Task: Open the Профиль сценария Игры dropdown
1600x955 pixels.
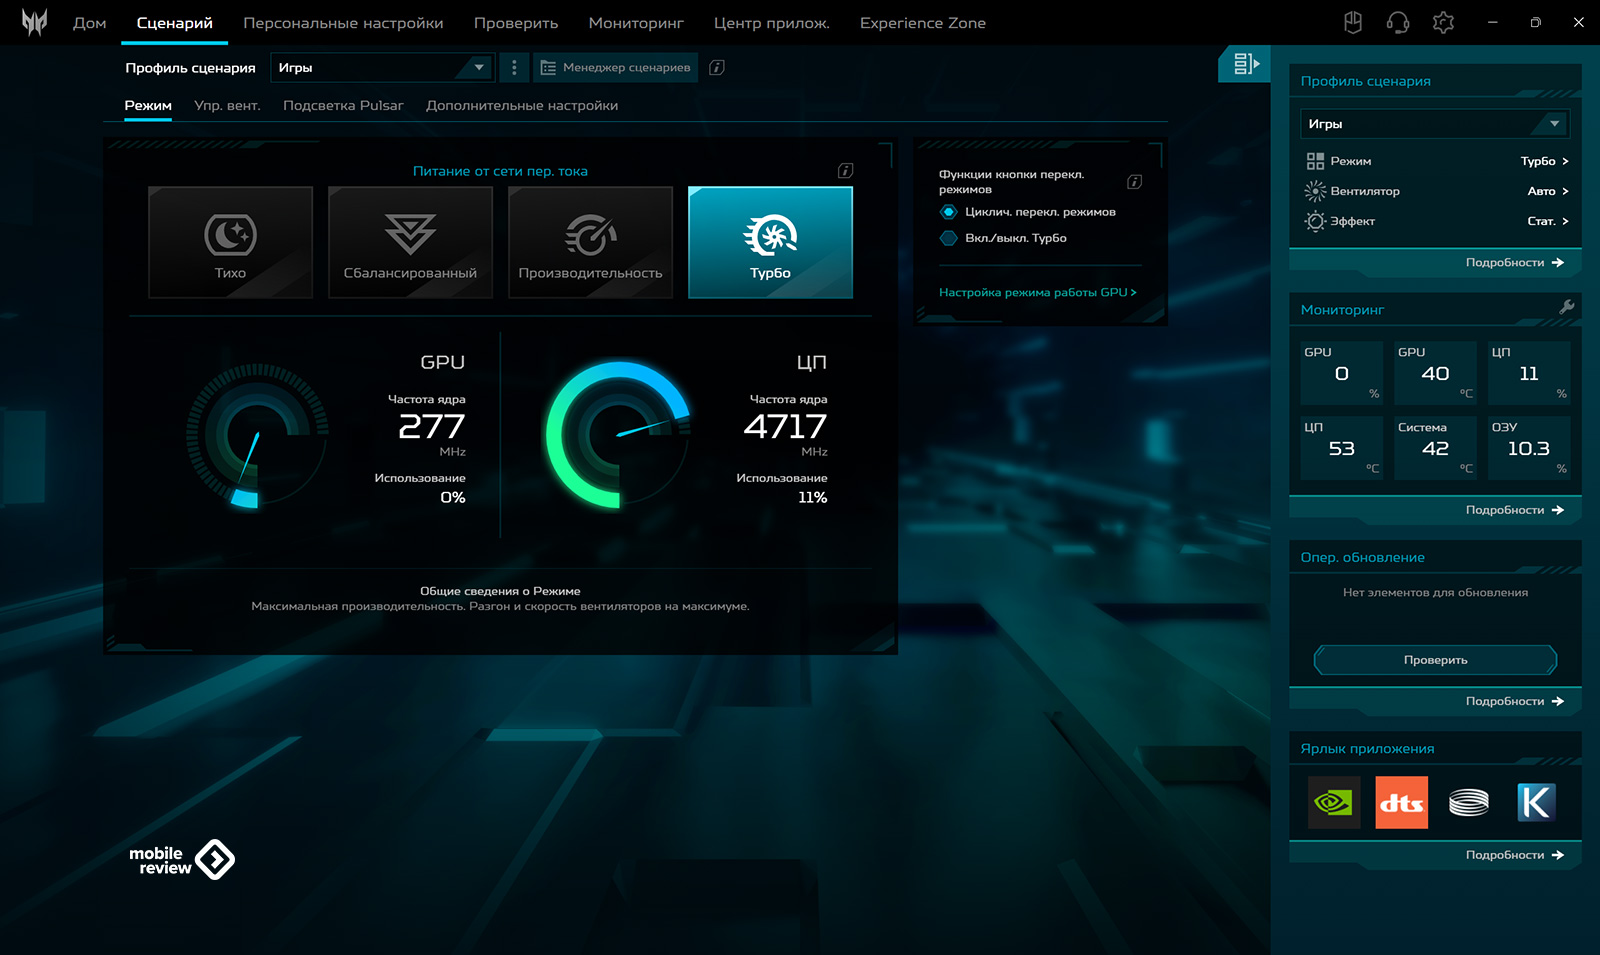Action: pyautogui.click(x=381, y=68)
